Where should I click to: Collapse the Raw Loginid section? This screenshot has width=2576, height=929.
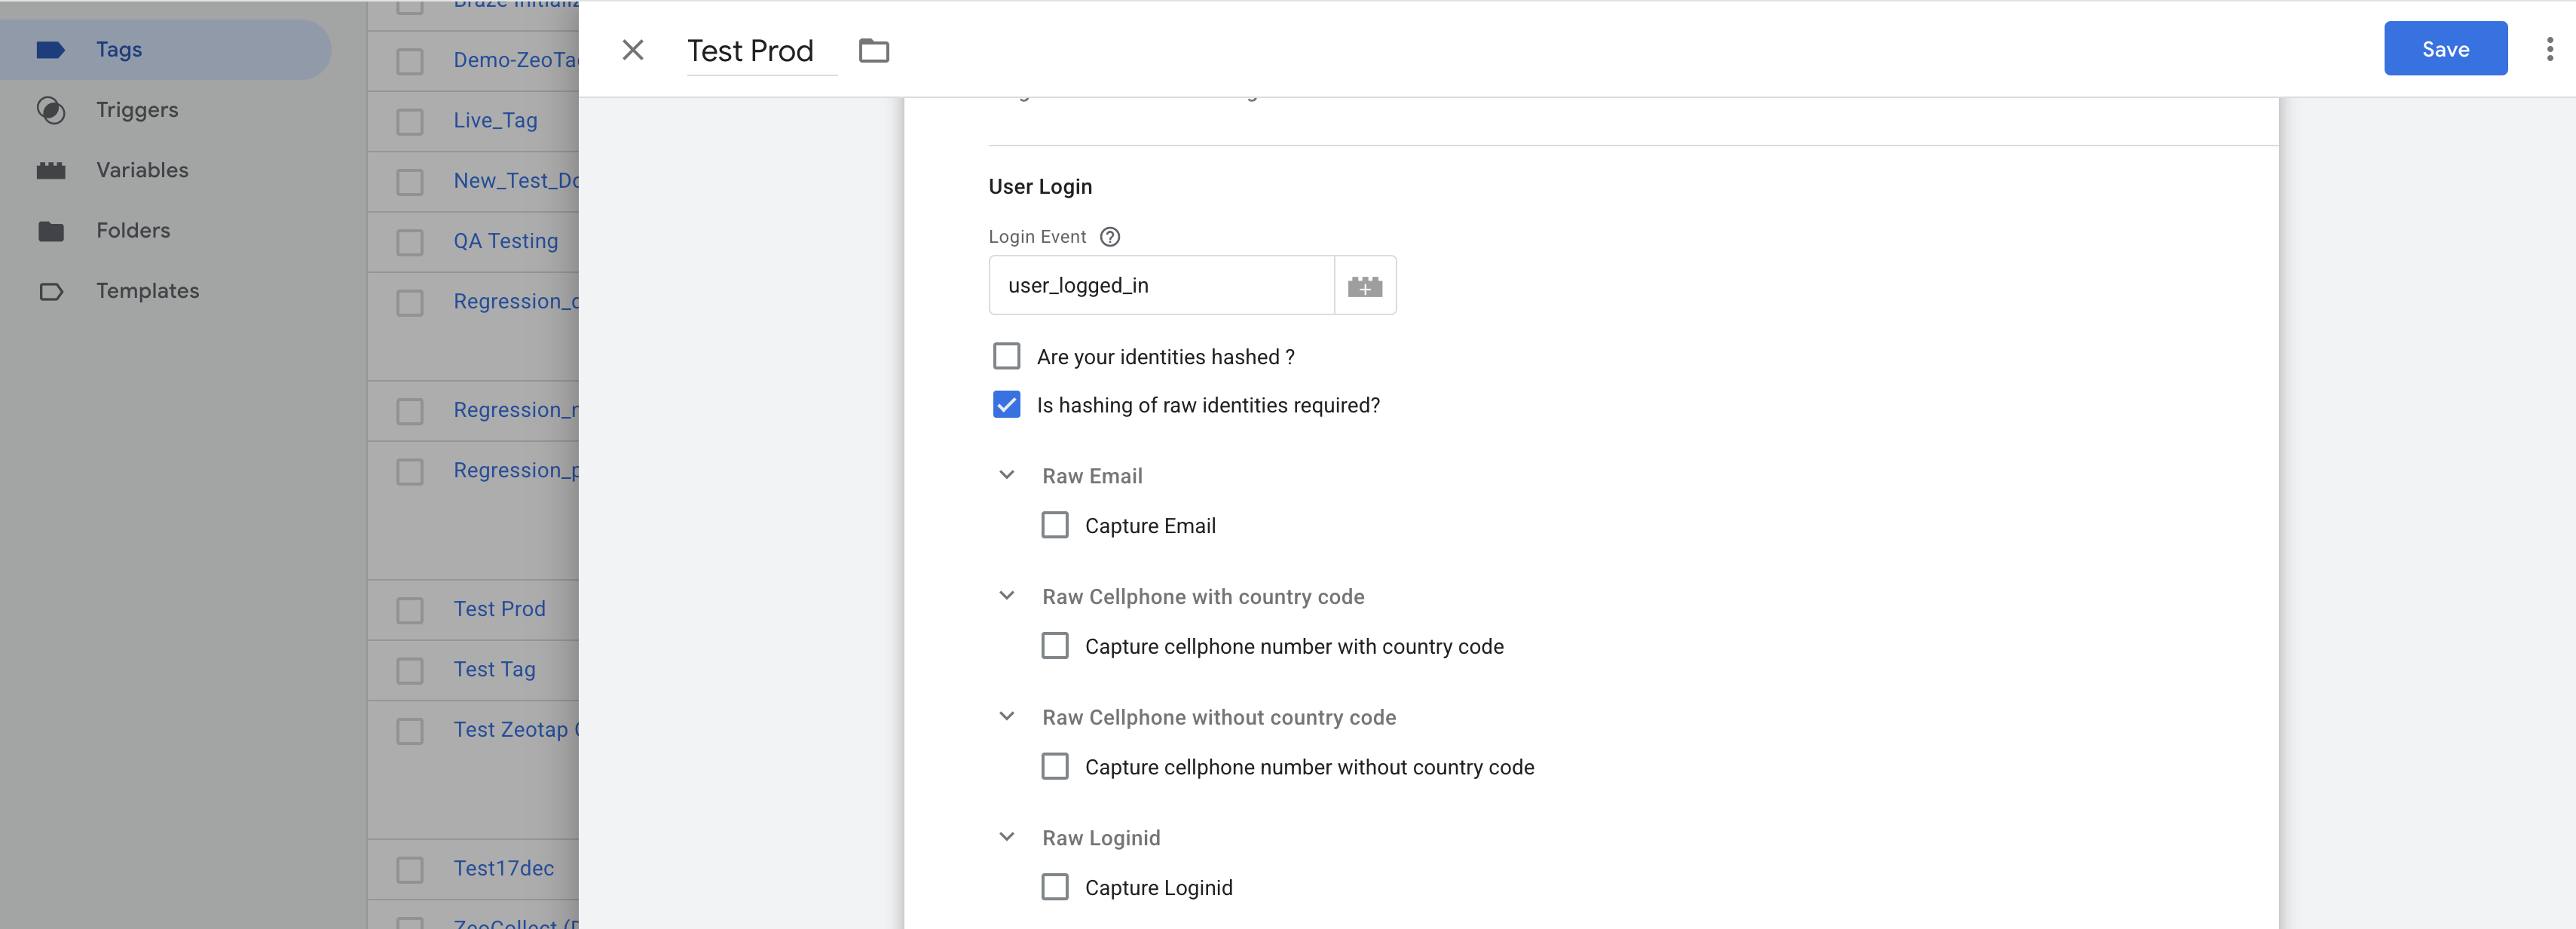click(x=1006, y=837)
